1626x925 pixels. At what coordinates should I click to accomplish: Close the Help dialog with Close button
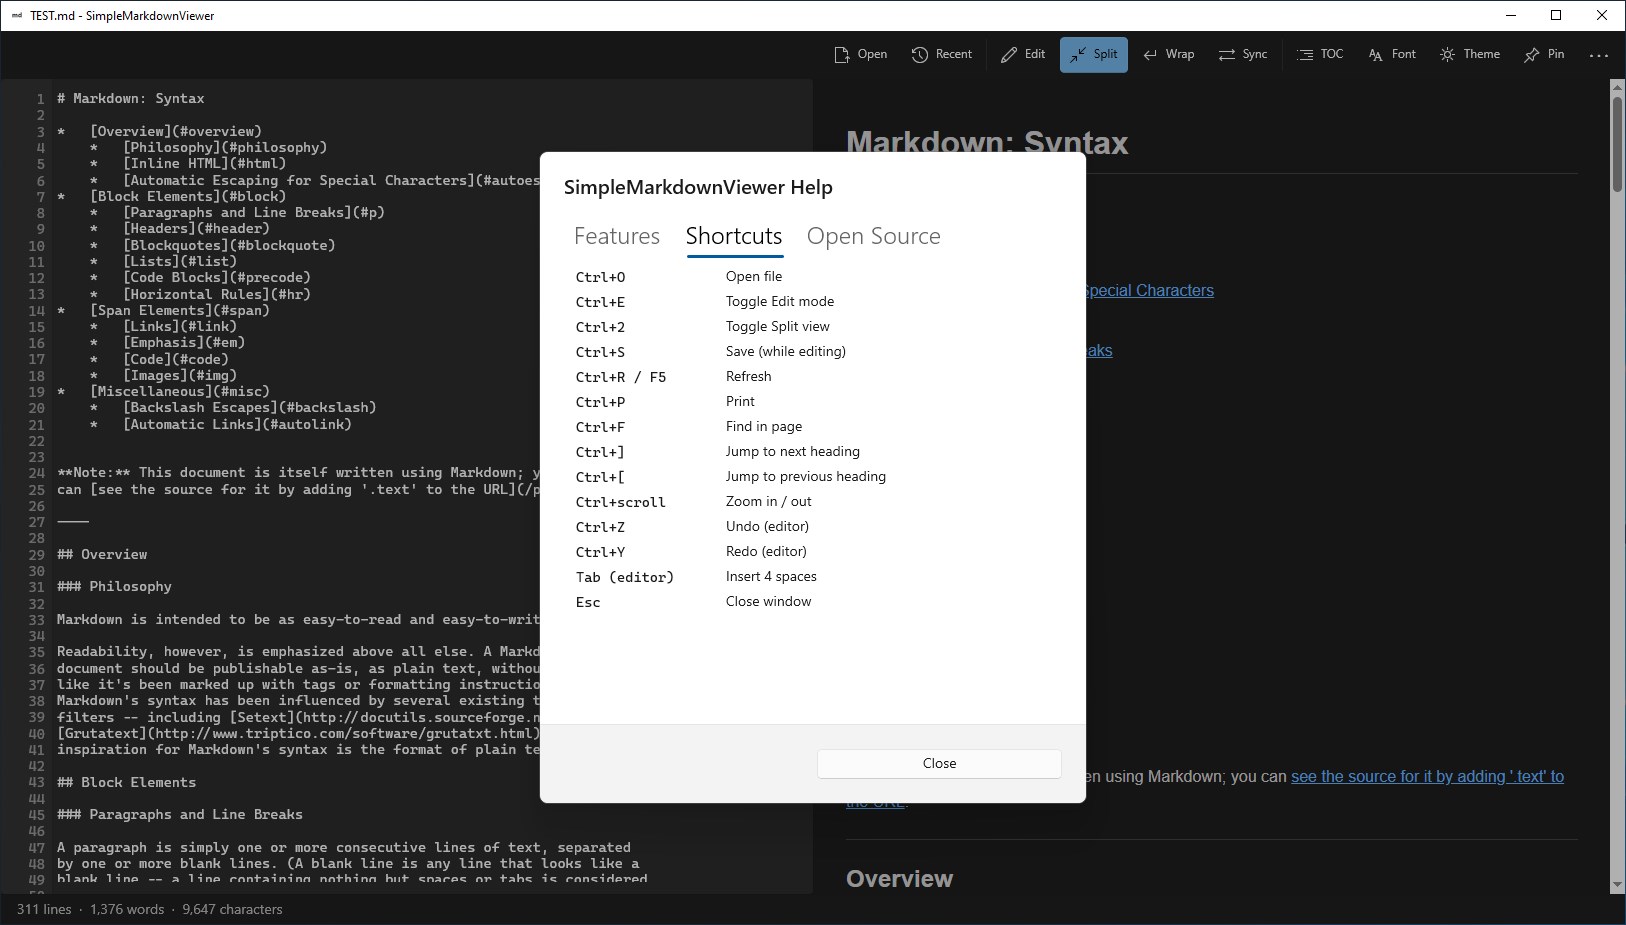pyautogui.click(x=939, y=763)
